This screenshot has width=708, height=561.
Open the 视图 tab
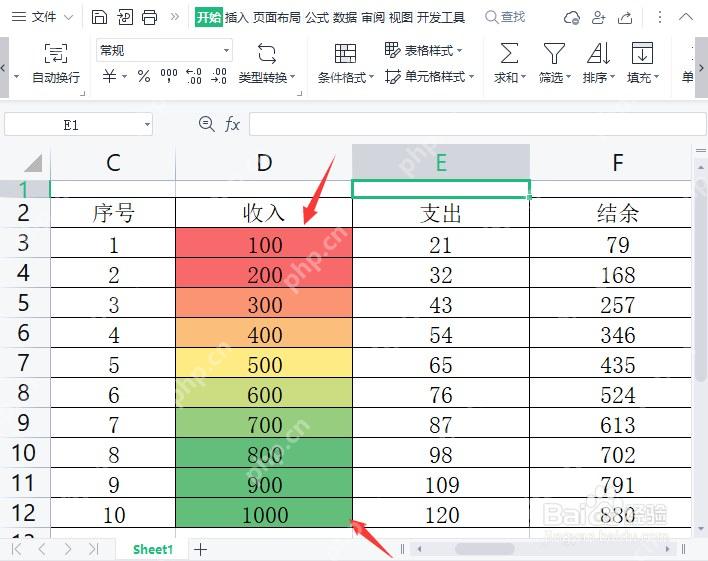[401, 18]
